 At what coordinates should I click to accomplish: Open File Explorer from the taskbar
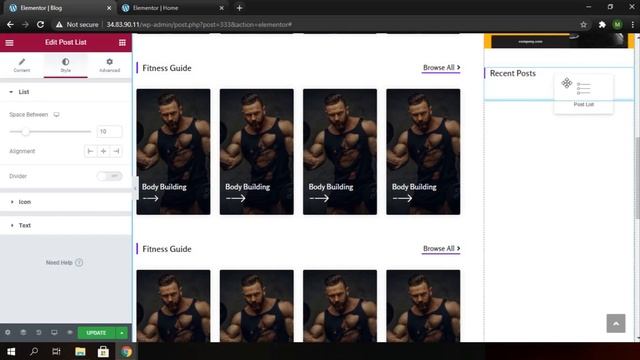coord(80,351)
